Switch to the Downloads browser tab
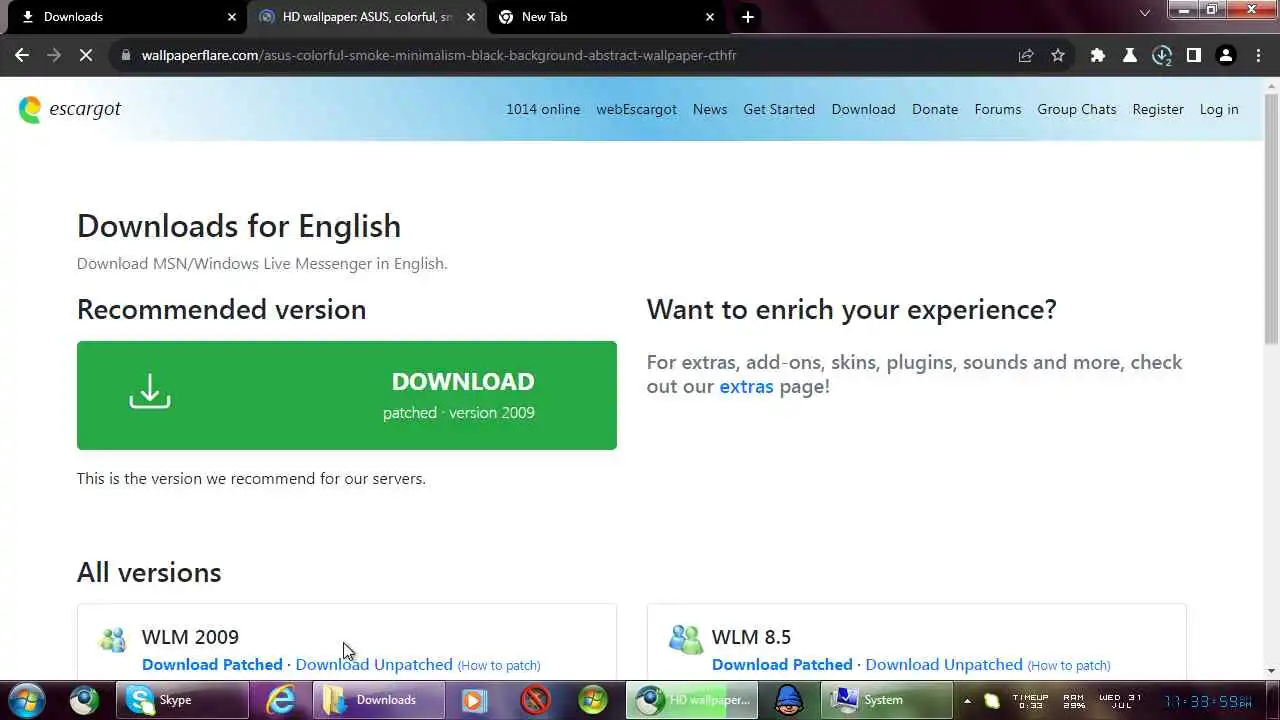The width and height of the screenshot is (1280, 720). point(126,17)
